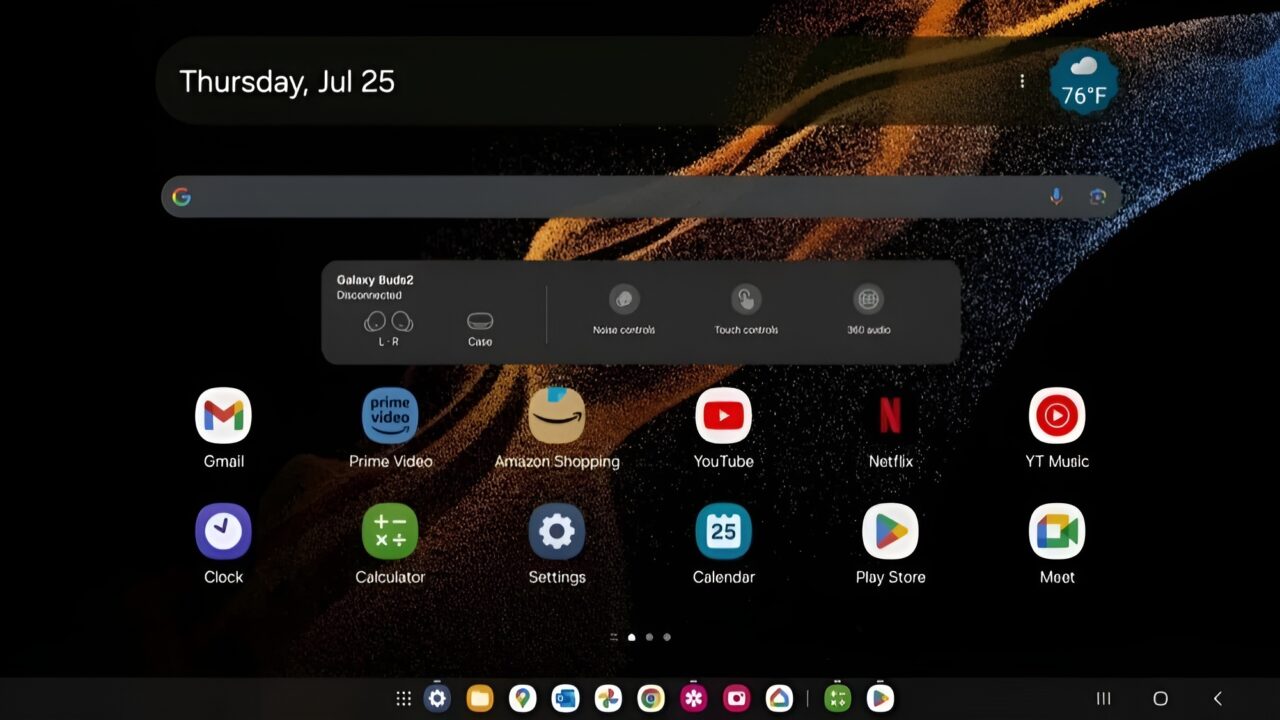Open Noise controls for Galaxy Buds2
Image resolution: width=1280 pixels, height=720 pixels.
tap(624, 310)
